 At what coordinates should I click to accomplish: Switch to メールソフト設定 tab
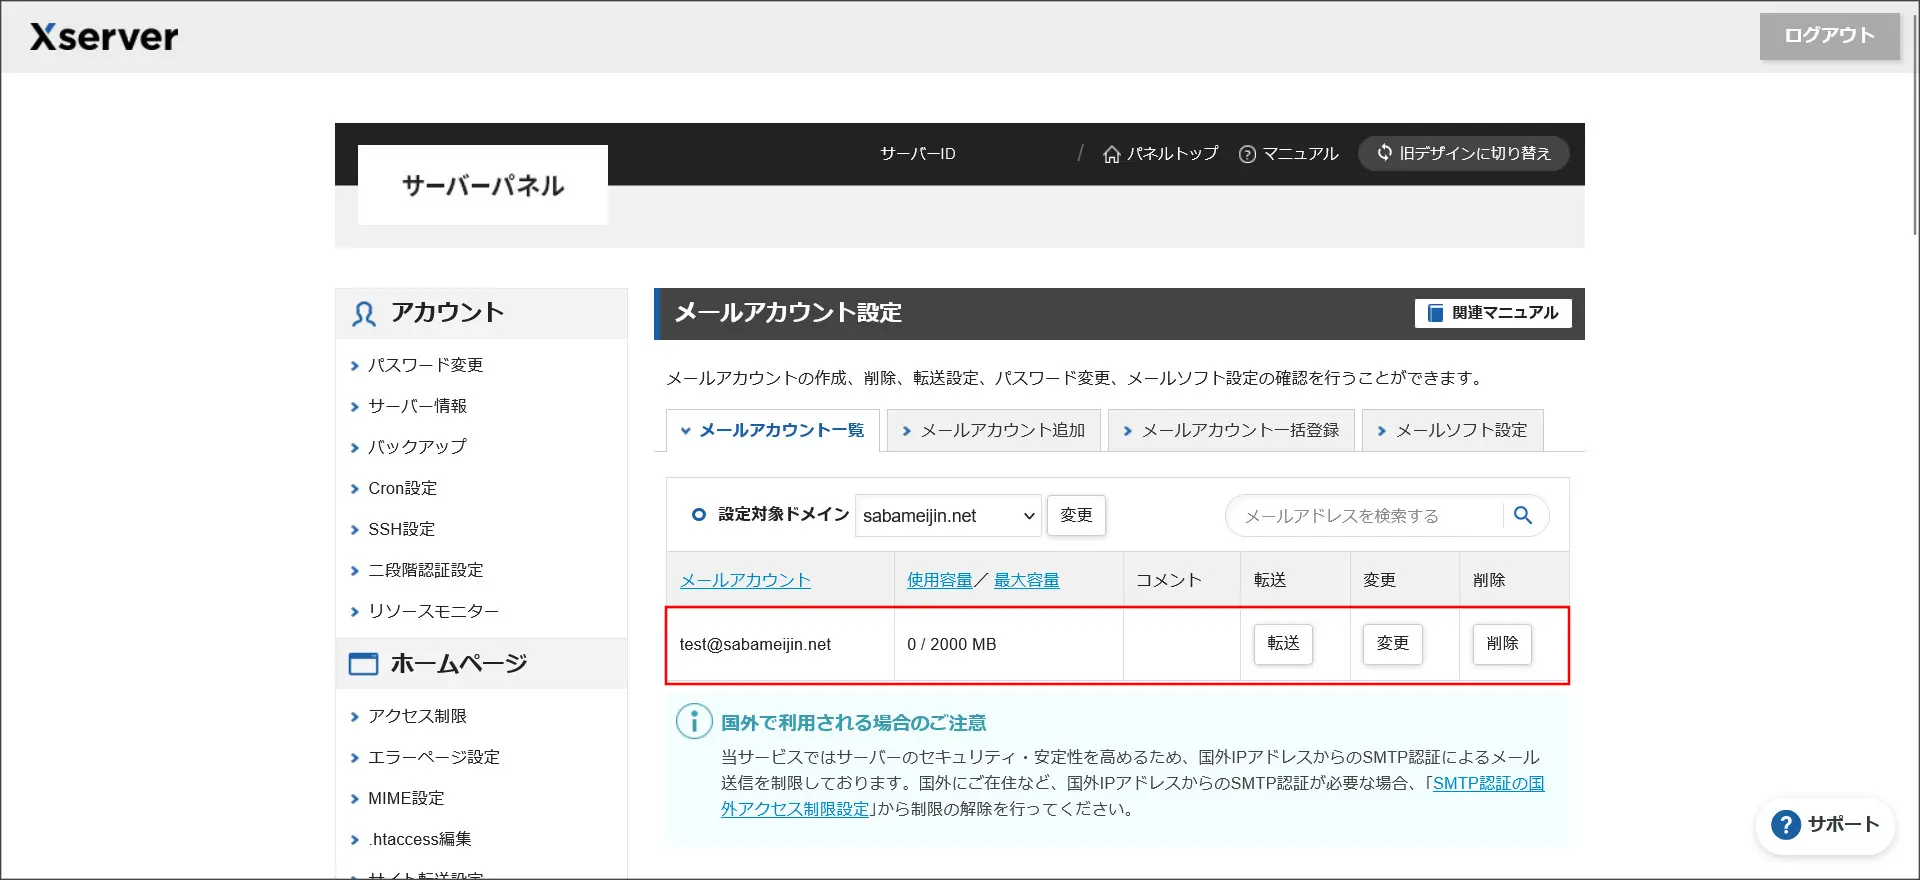tap(1452, 430)
